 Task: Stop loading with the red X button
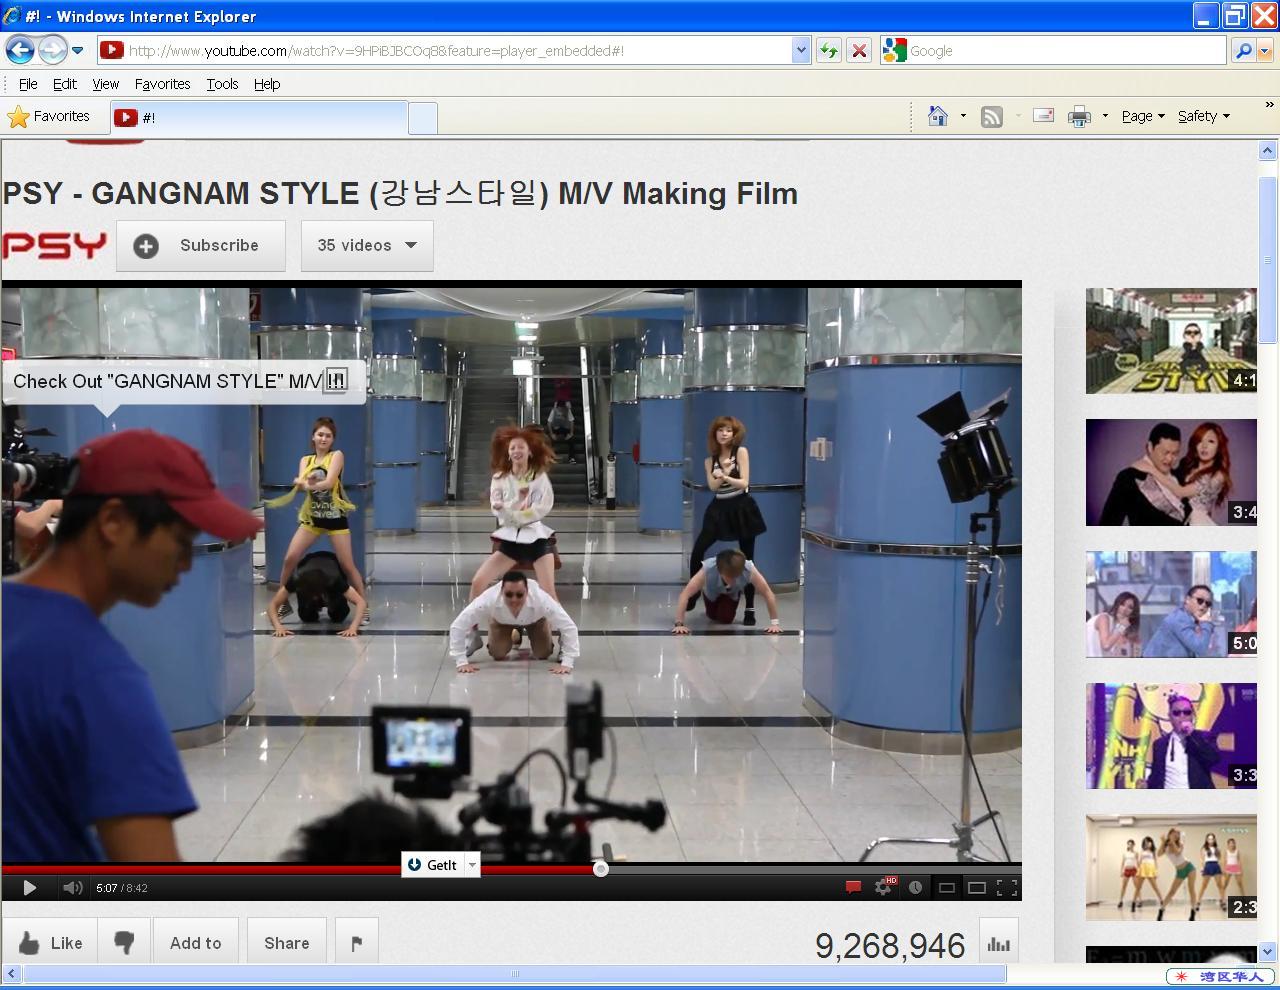[x=858, y=51]
